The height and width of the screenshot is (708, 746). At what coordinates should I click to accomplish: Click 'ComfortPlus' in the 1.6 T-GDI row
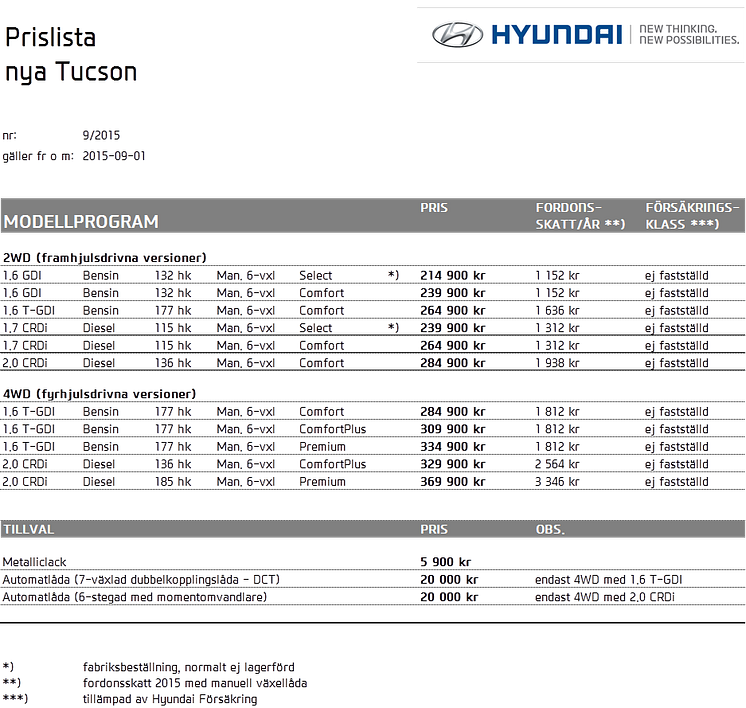333,429
